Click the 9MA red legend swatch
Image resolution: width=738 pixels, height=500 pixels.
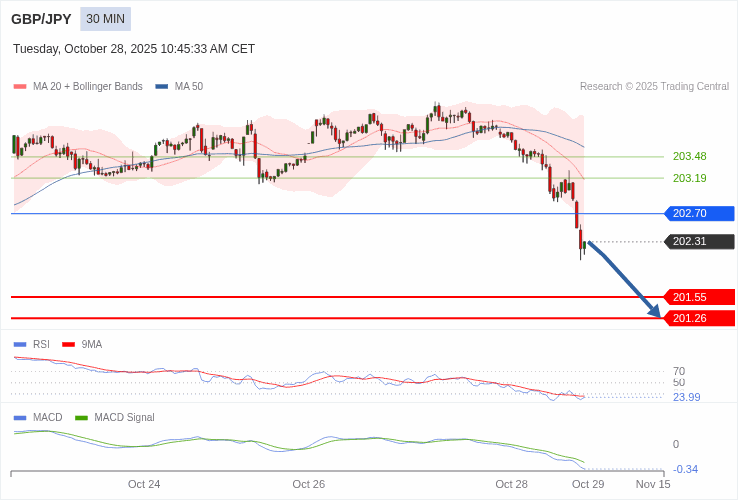[69, 345]
